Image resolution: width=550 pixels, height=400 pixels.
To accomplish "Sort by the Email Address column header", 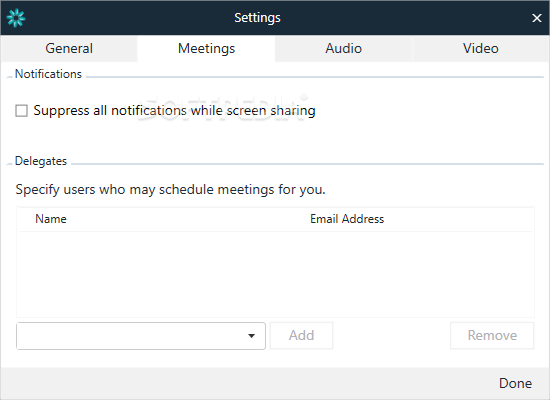I will [x=347, y=219].
